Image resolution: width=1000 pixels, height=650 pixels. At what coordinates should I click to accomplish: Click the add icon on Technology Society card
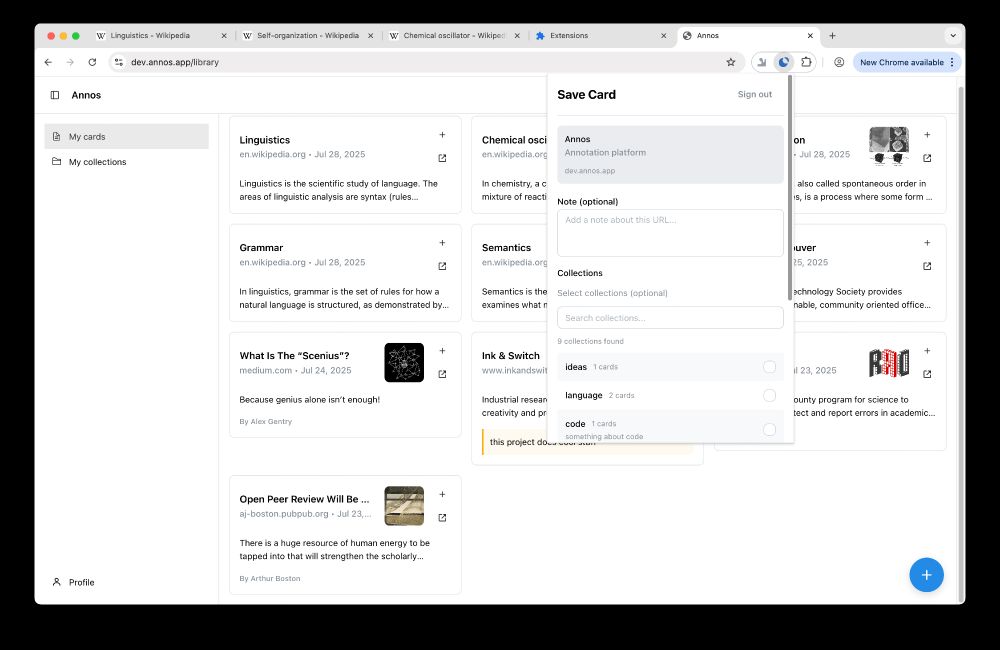(x=927, y=243)
